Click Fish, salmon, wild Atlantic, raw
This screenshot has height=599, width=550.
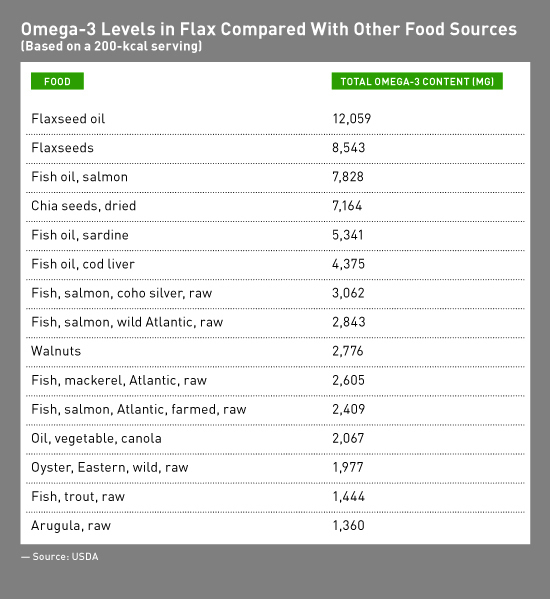coord(127,322)
